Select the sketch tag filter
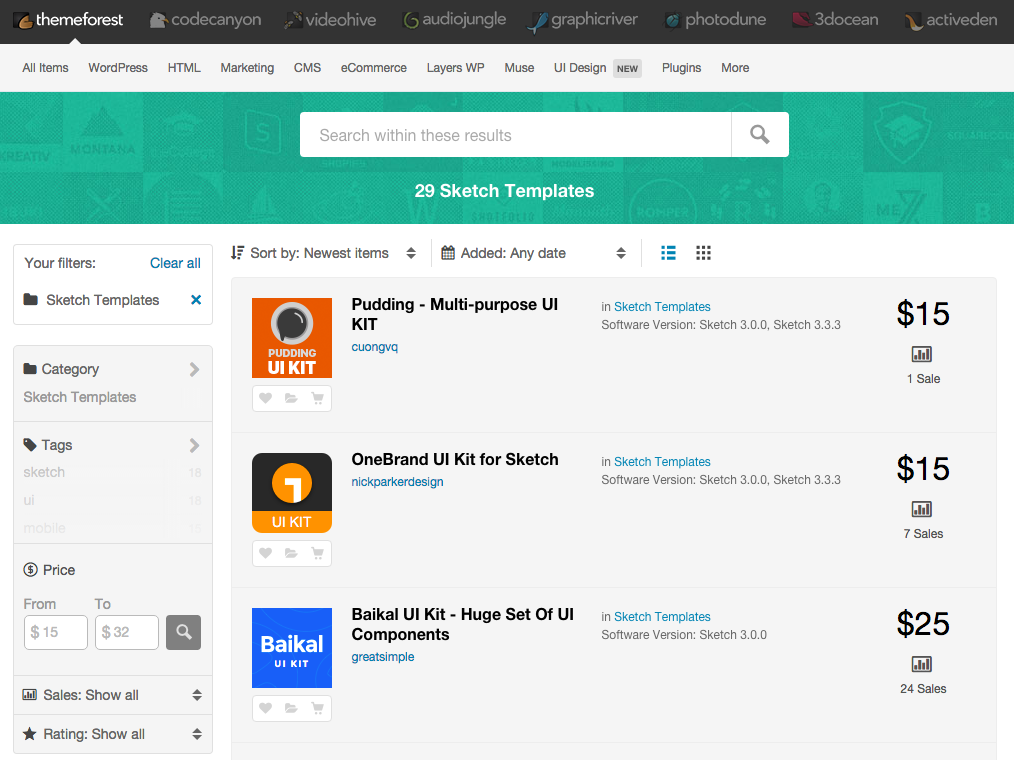This screenshot has height=760, width=1014. (44, 472)
